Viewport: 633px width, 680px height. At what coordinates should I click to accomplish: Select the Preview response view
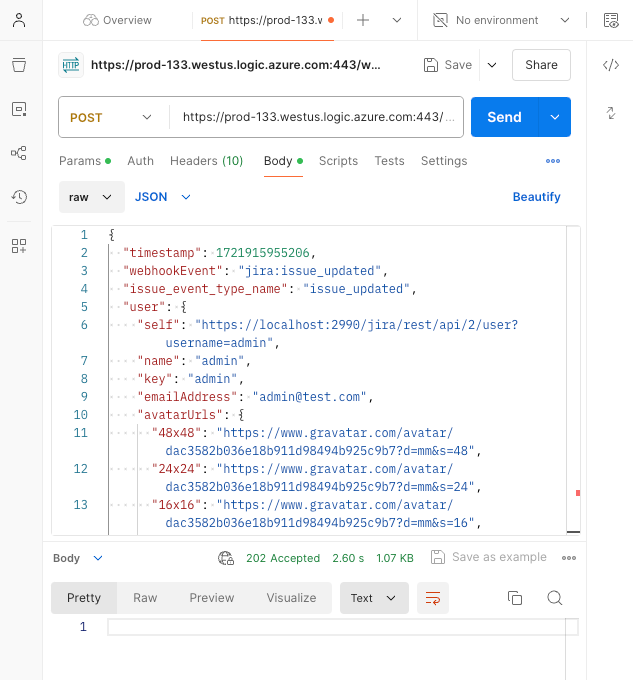click(x=212, y=598)
